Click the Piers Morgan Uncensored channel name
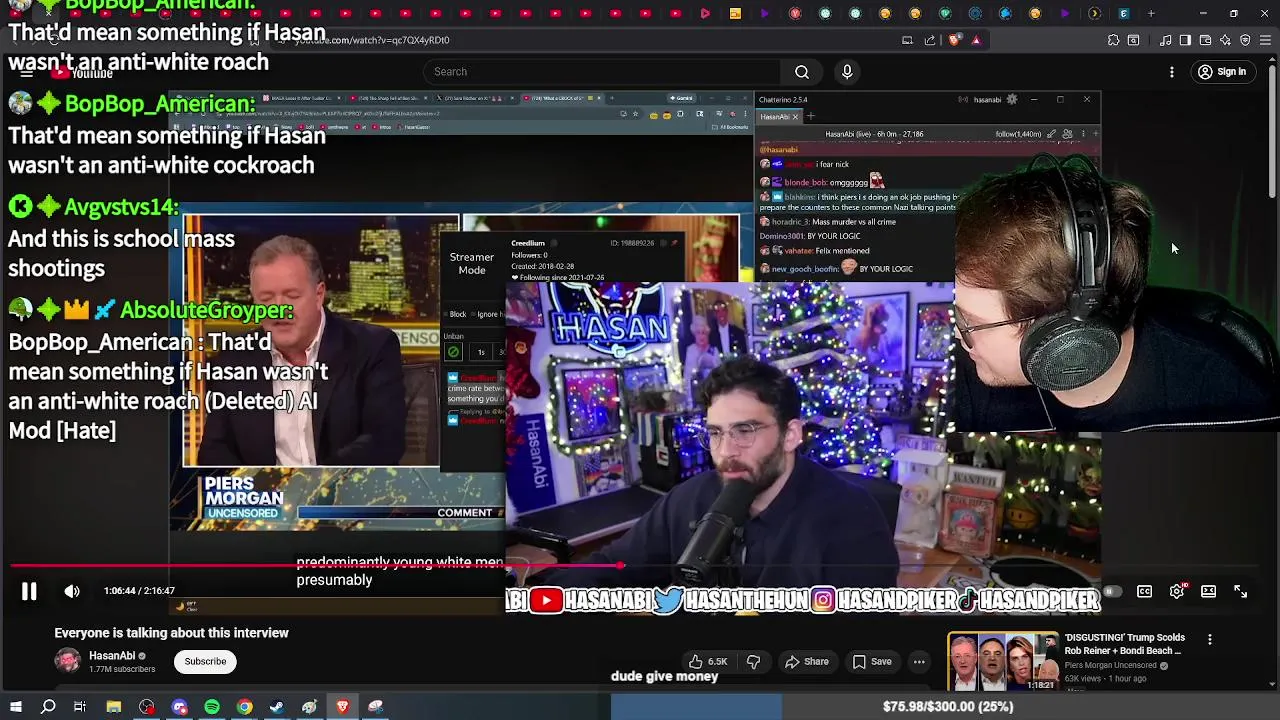 point(1111,665)
